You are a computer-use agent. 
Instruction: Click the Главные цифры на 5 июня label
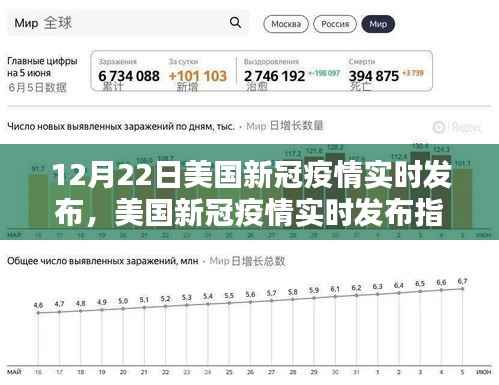pos(42,67)
